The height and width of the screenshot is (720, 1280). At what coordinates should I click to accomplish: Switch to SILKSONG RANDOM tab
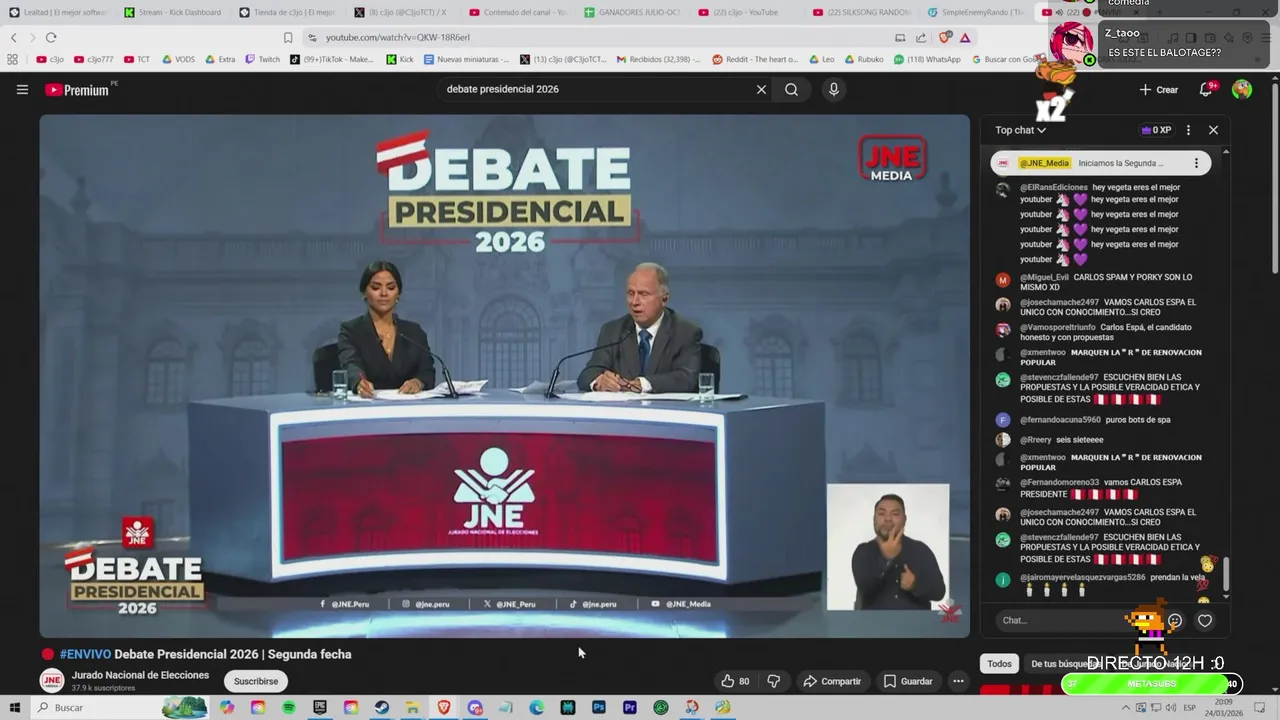pos(861,12)
